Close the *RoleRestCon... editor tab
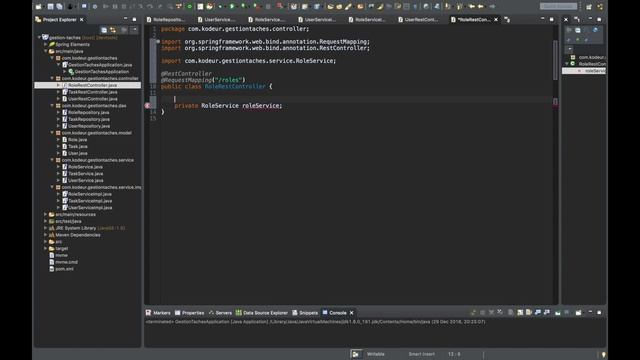This screenshot has width=640, height=360. (x=496, y=20)
